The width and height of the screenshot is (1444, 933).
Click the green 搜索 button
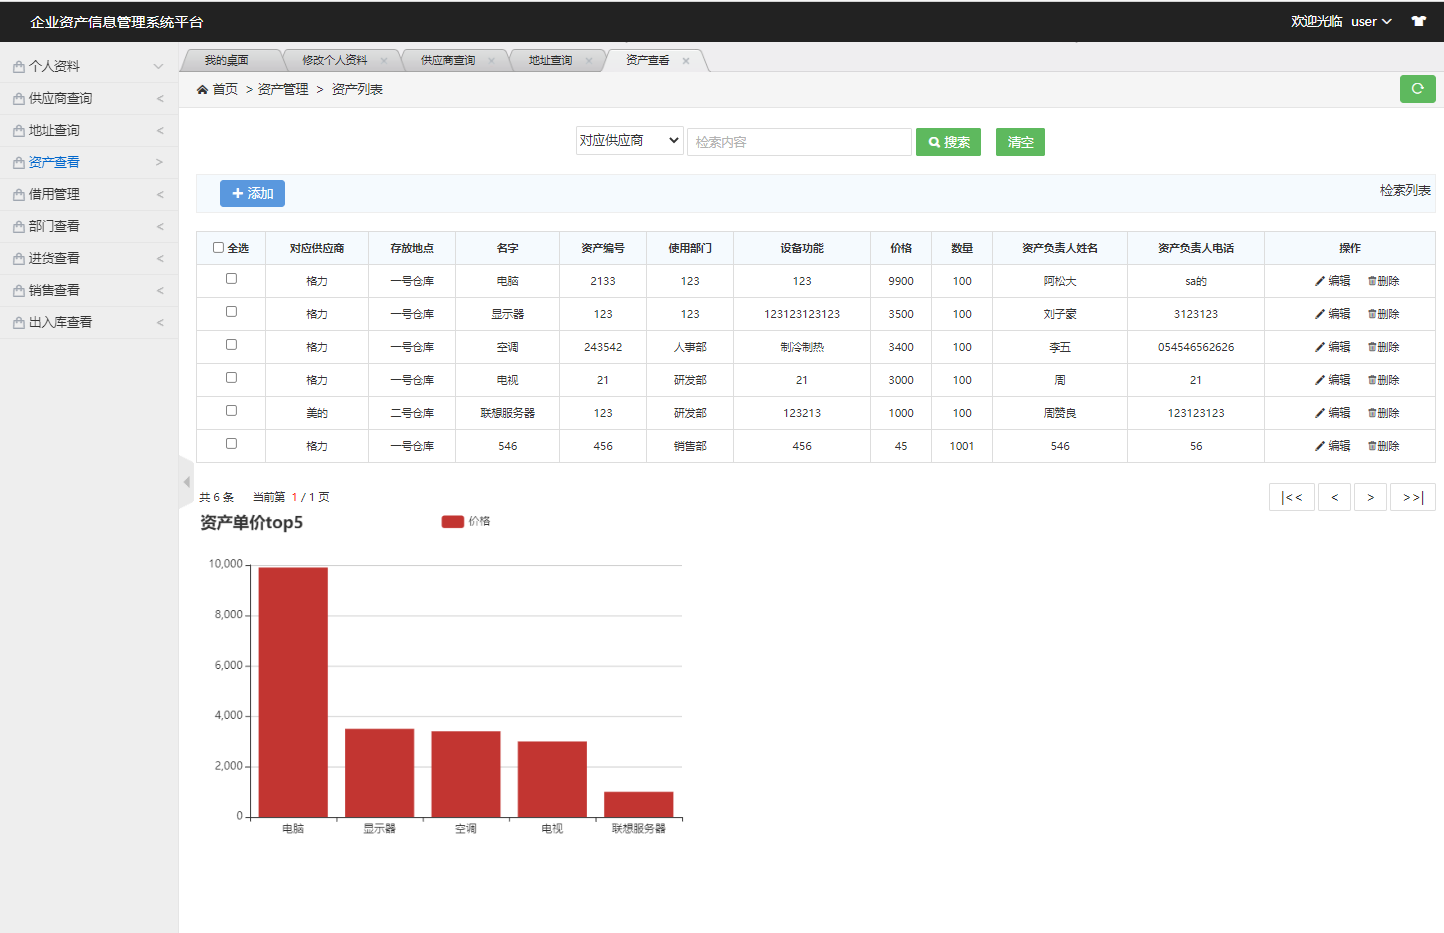point(948,142)
